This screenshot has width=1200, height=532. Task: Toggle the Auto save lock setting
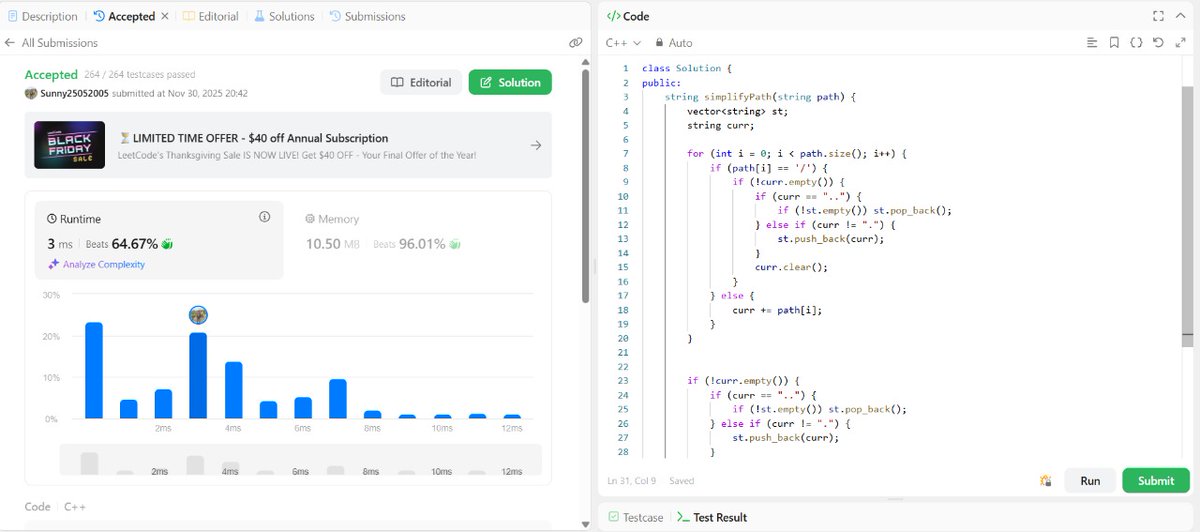pos(674,43)
